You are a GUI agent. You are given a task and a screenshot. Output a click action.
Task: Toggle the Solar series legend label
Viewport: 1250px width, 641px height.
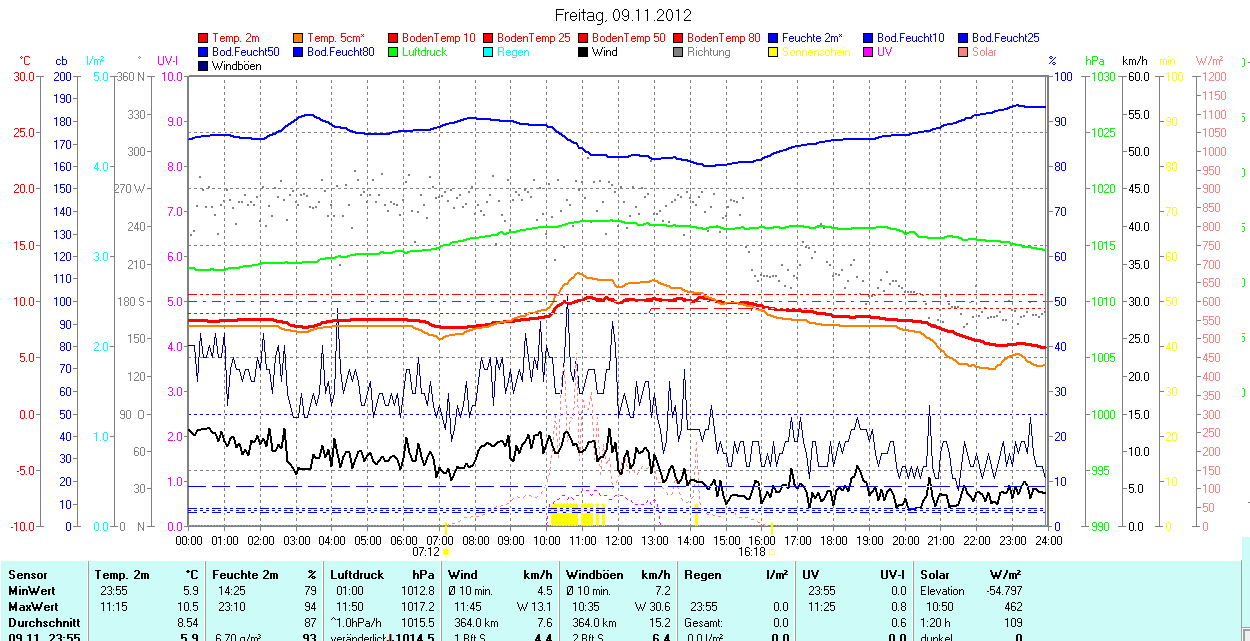click(x=984, y=52)
